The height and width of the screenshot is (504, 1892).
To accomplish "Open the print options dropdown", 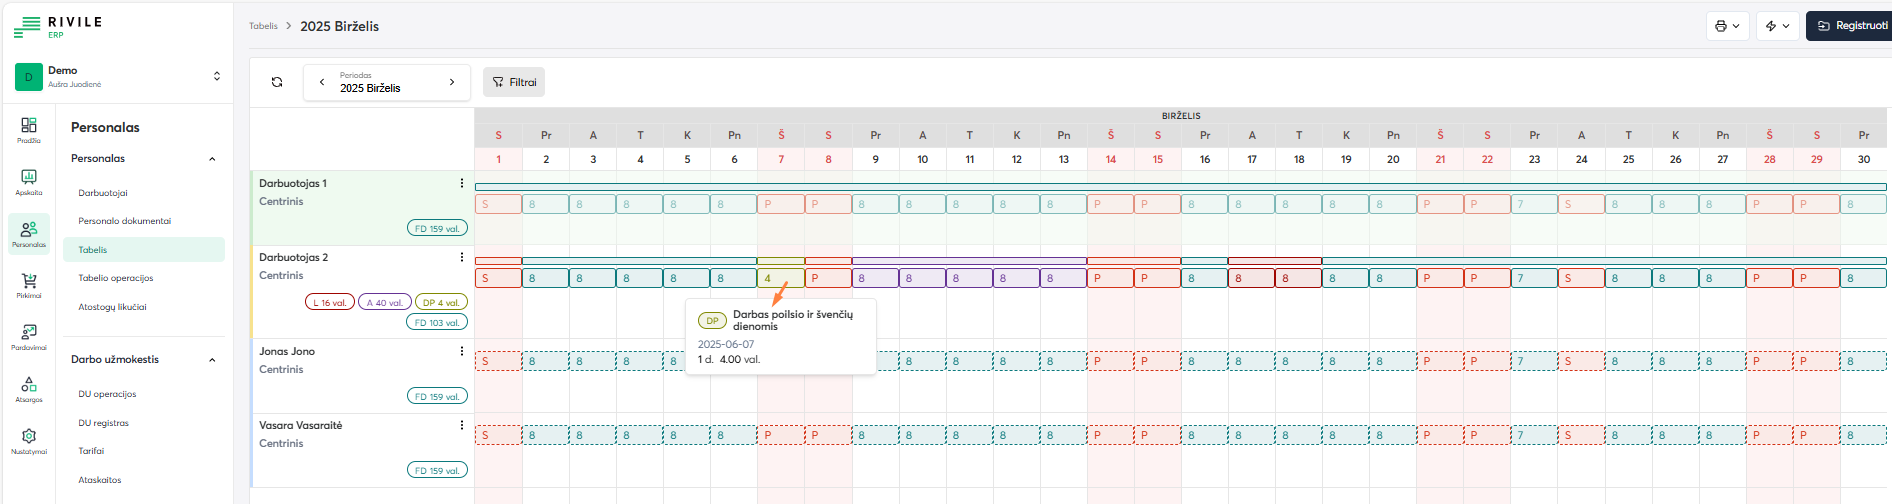I will [1727, 26].
